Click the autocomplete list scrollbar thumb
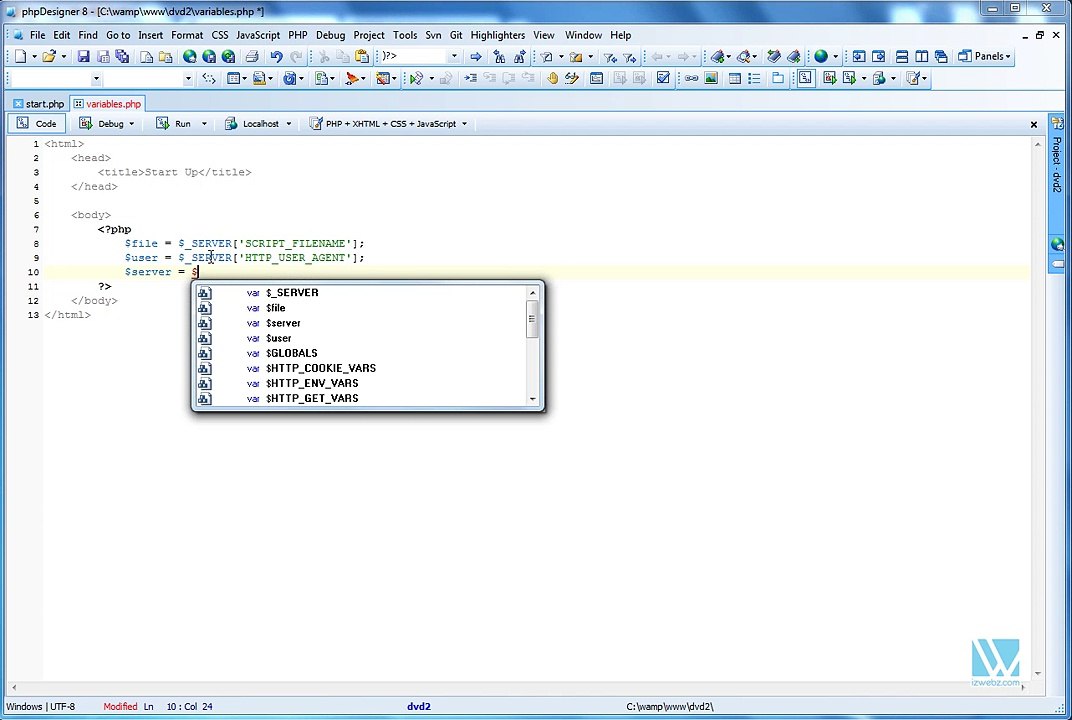This screenshot has height=720, width=1072. click(x=532, y=319)
